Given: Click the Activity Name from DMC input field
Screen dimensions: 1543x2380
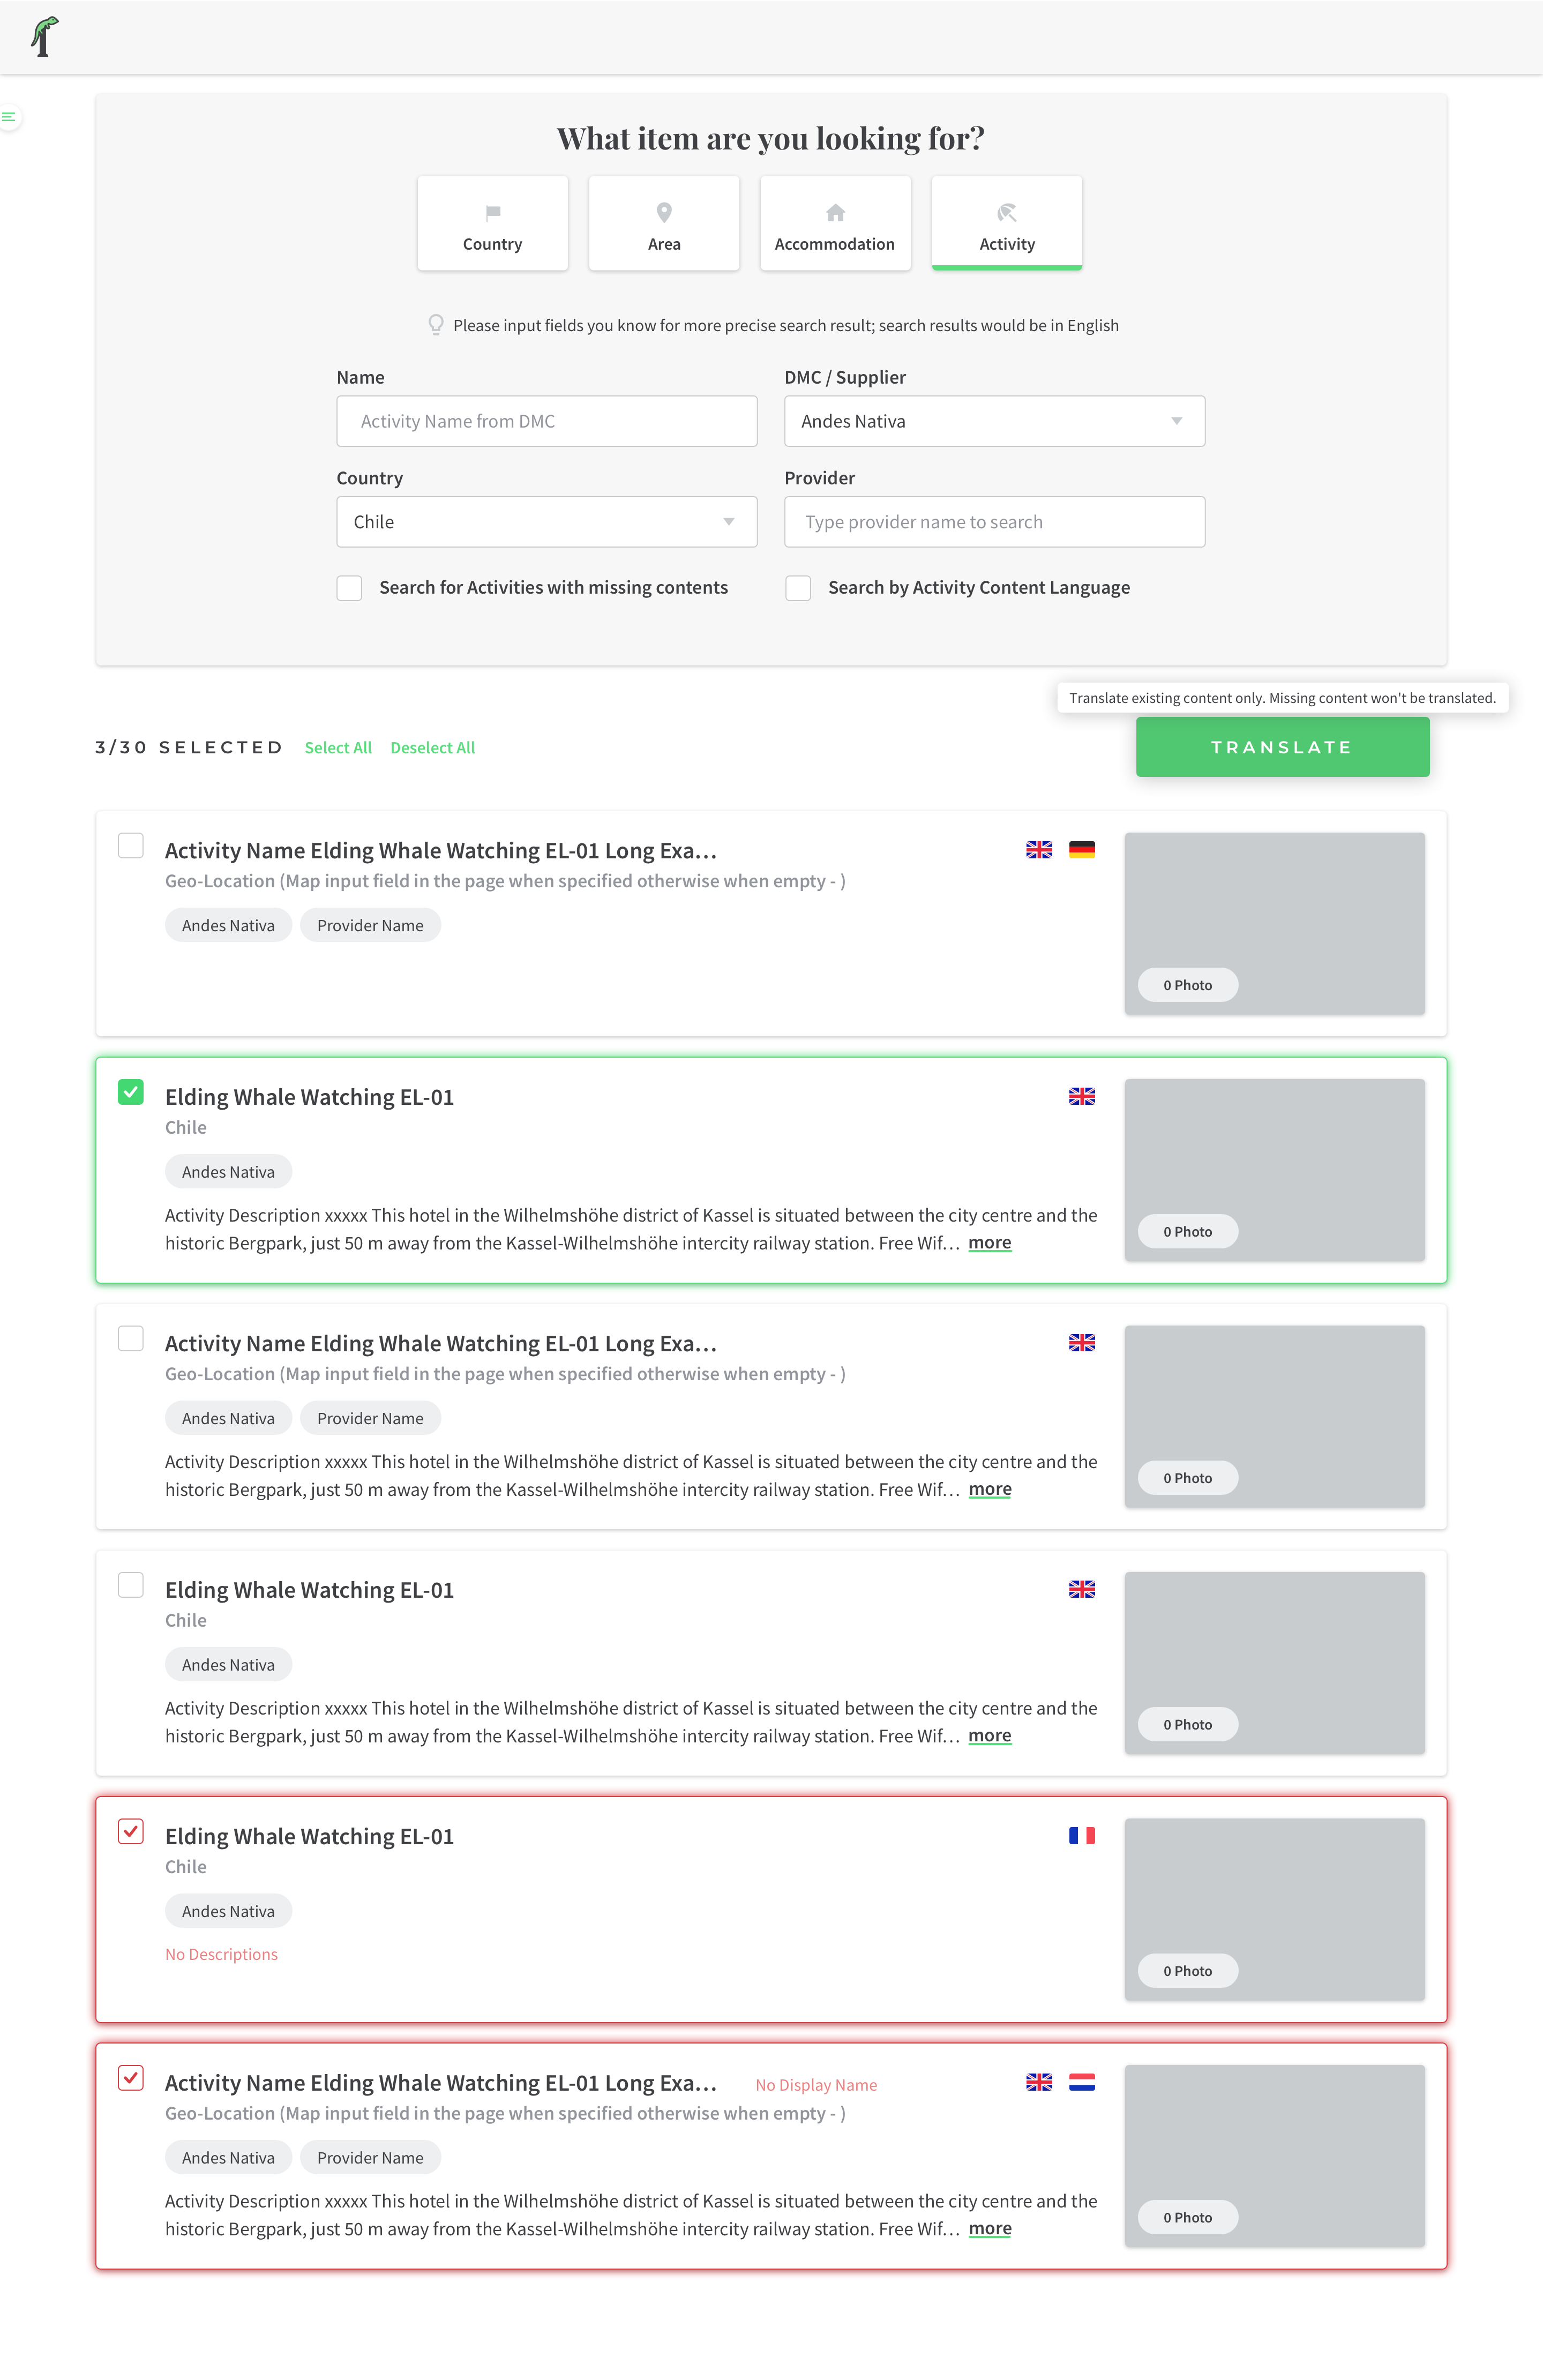Looking at the screenshot, I should coord(546,421).
